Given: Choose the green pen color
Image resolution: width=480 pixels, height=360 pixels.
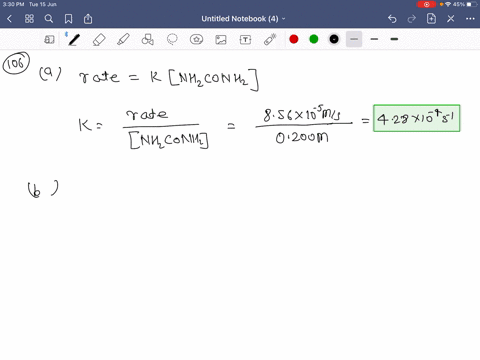Looking at the screenshot, I should click(314, 39).
